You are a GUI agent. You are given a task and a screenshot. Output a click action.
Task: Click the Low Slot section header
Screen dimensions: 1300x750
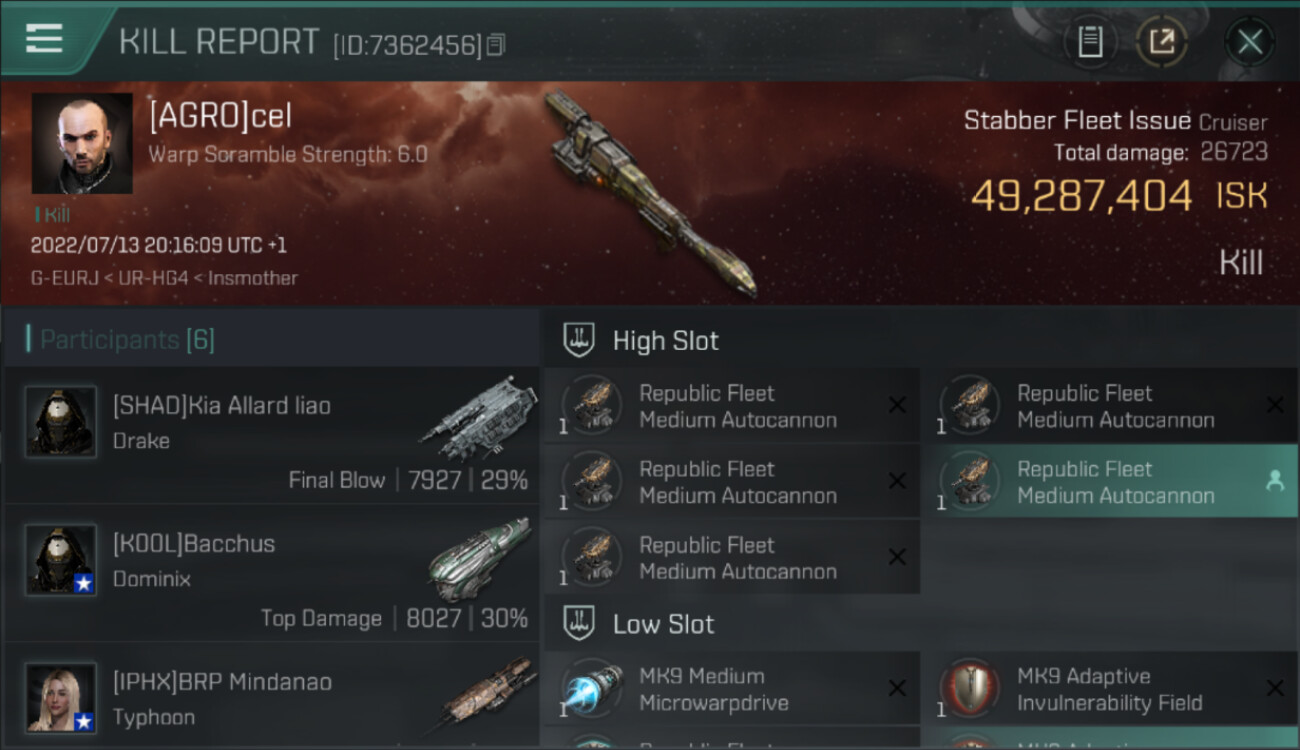664,624
